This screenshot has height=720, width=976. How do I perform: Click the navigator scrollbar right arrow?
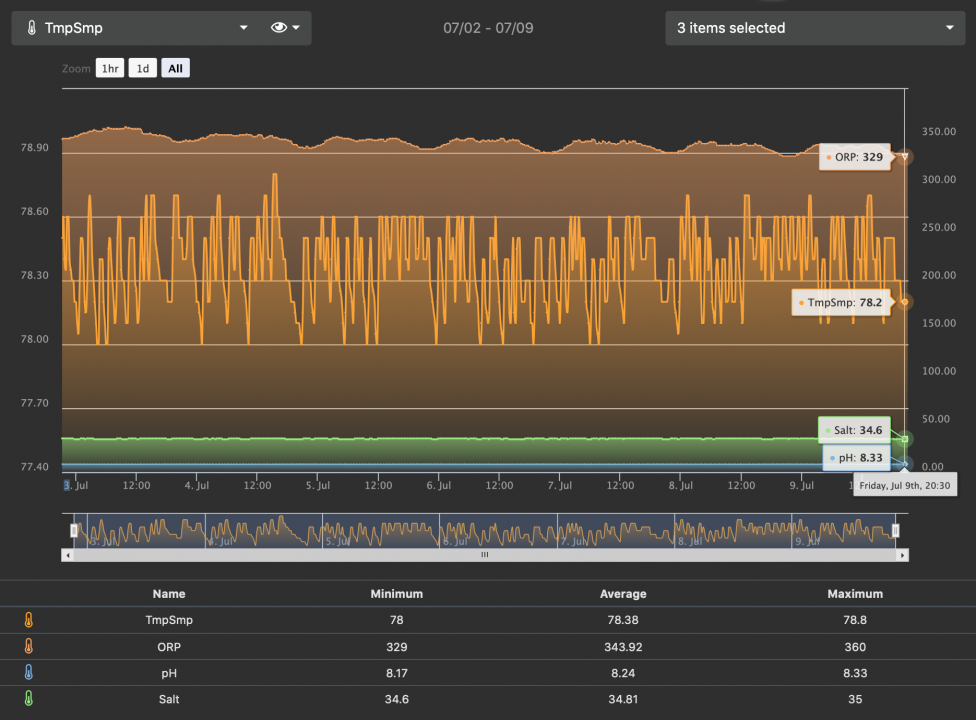point(902,555)
